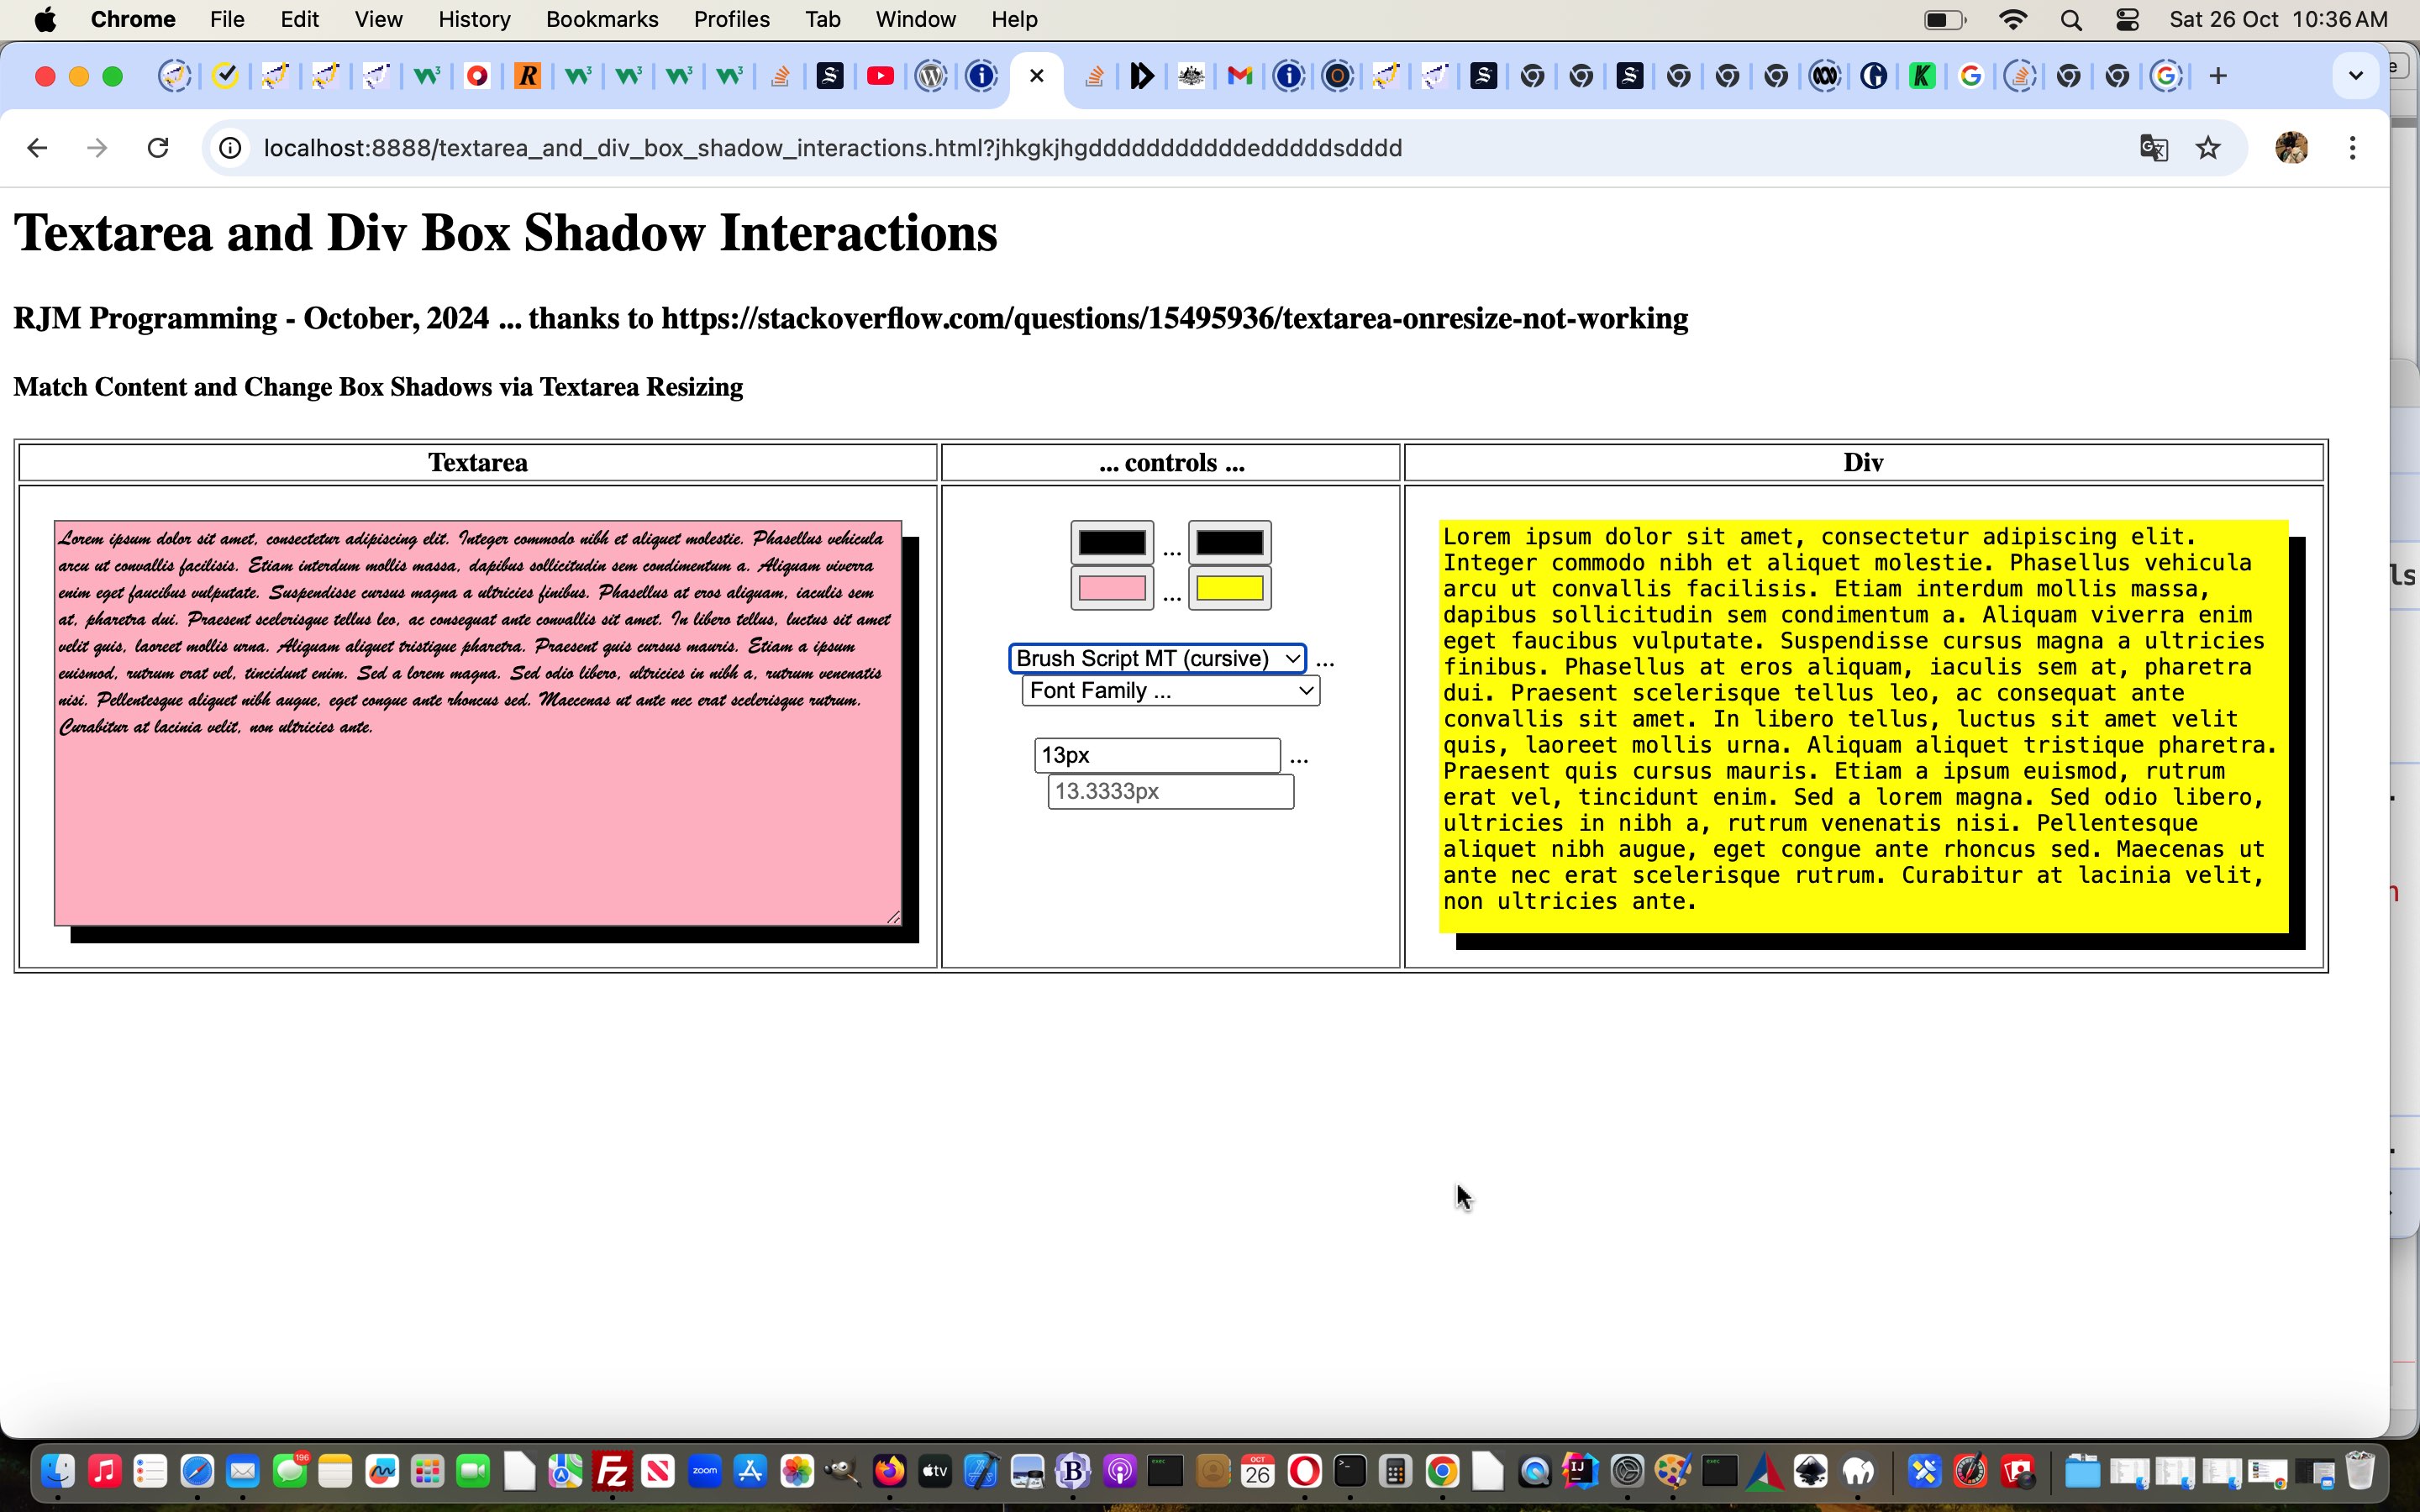This screenshot has width=2420, height=1512.
Task: Click the computed font size field 13.3333px
Action: pyautogui.click(x=1167, y=790)
